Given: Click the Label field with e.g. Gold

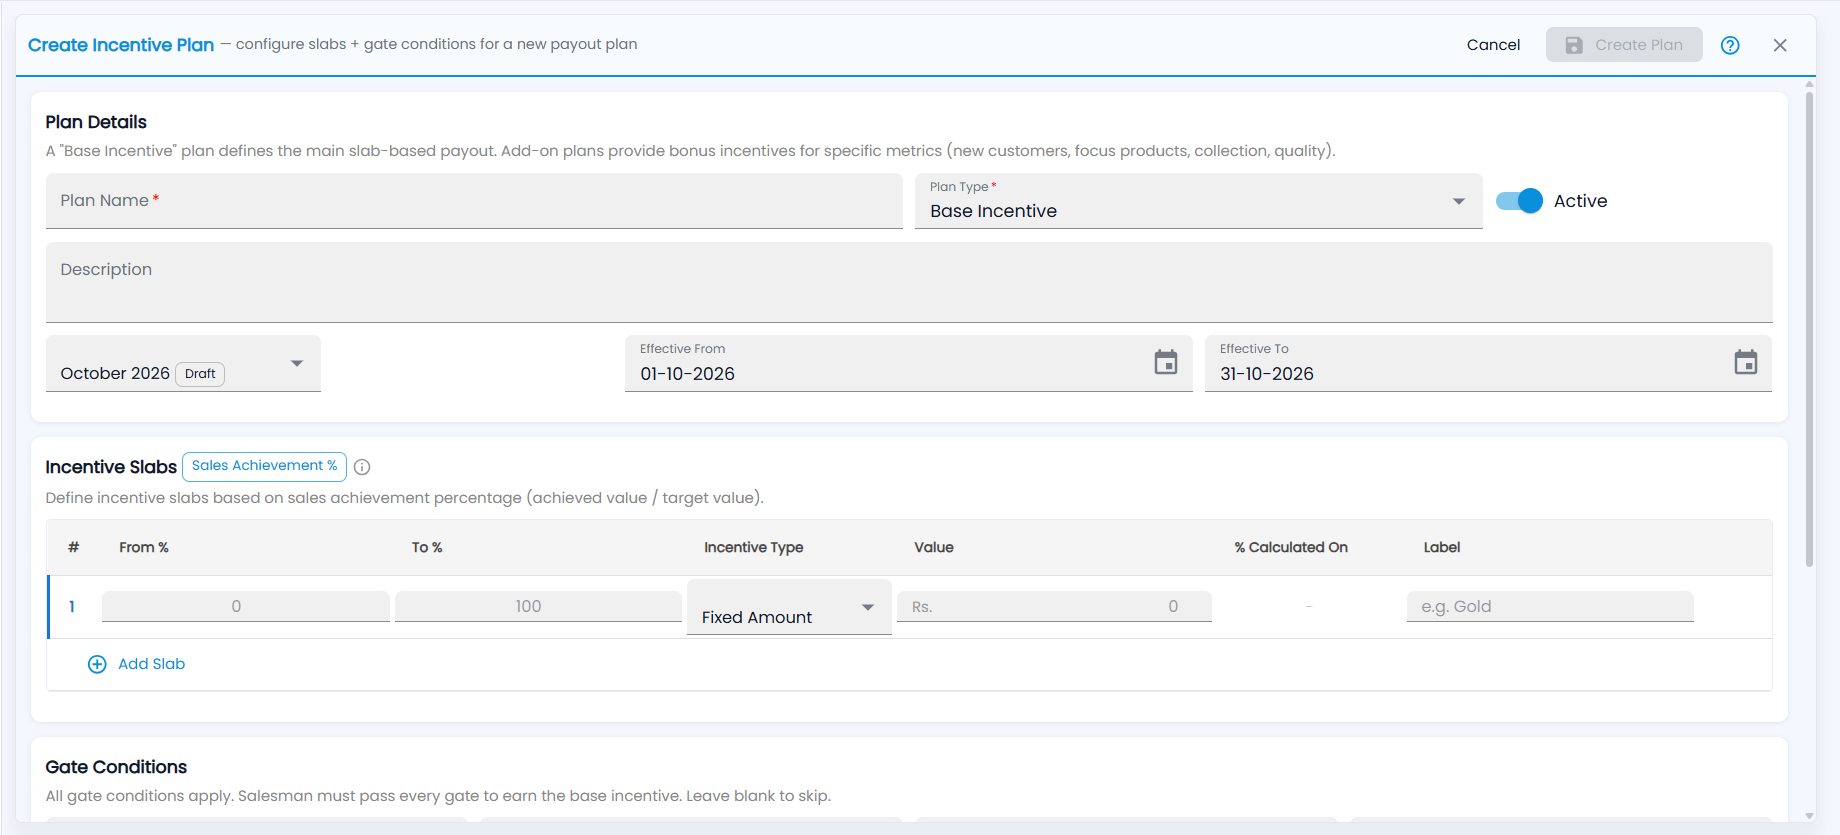Looking at the screenshot, I should pyautogui.click(x=1550, y=606).
